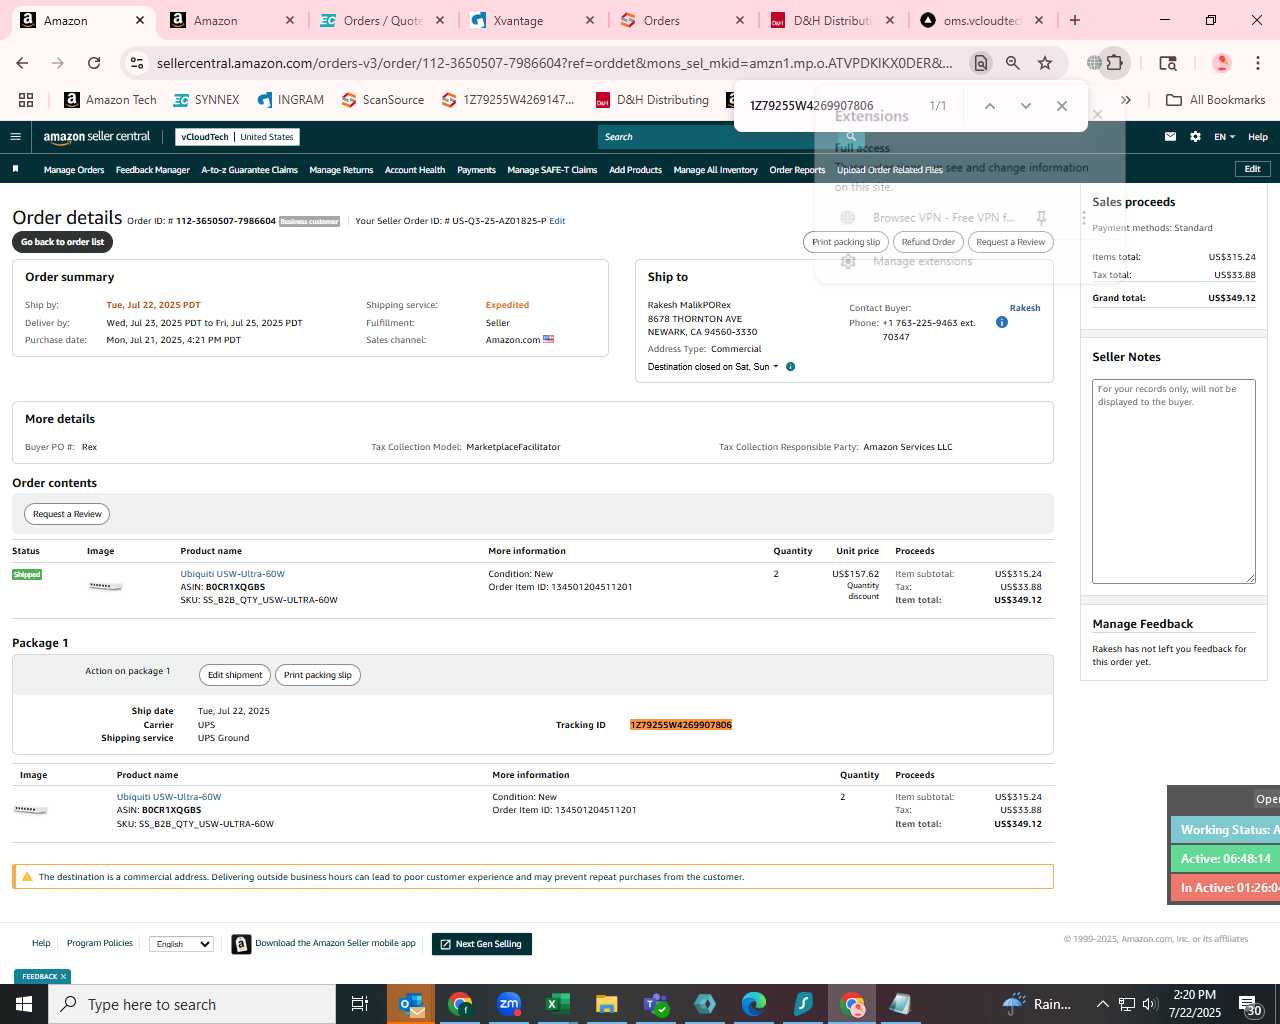Click the browser Extensions puzzle icon
1280x1024 pixels.
point(1114,63)
